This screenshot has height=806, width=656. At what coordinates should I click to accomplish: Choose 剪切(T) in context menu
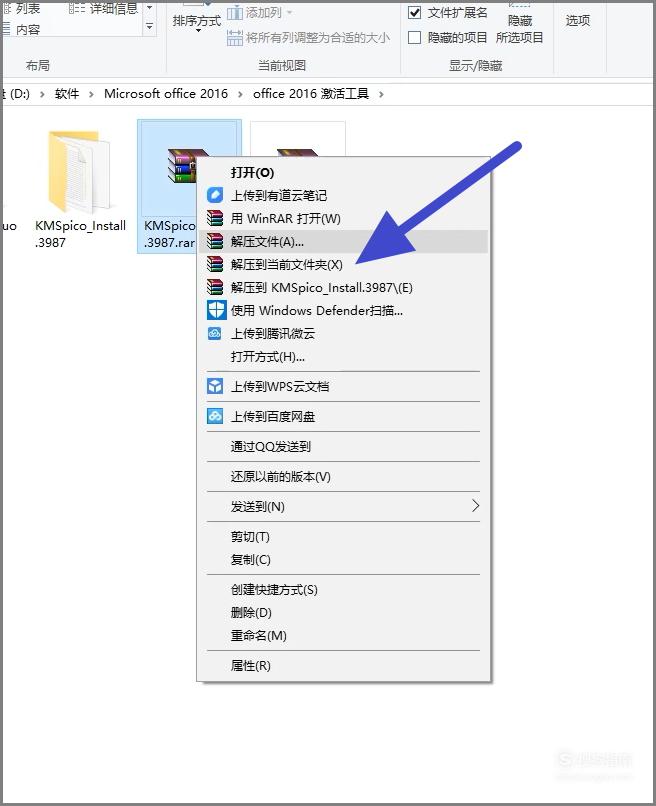click(343, 536)
